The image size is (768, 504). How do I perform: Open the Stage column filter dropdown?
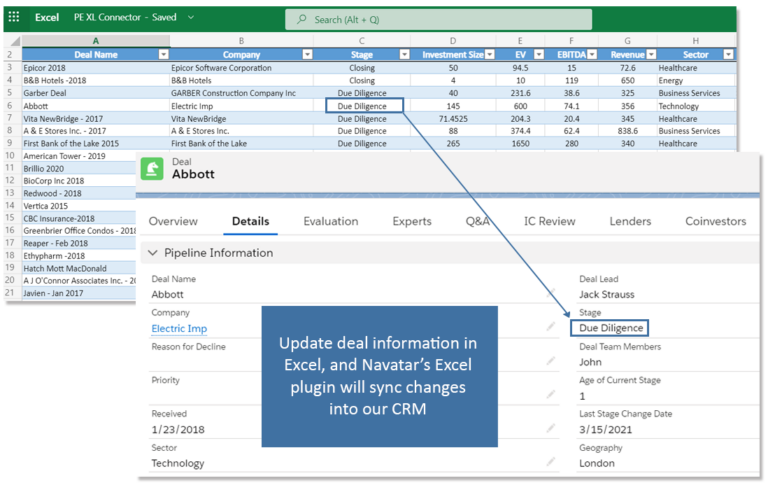[x=405, y=54]
